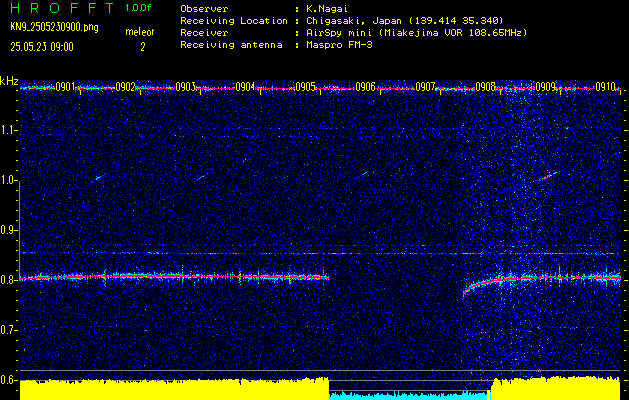Click the 0907 time marker
The width and height of the screenshot is (629, 400).
click(x=426, y=87)
